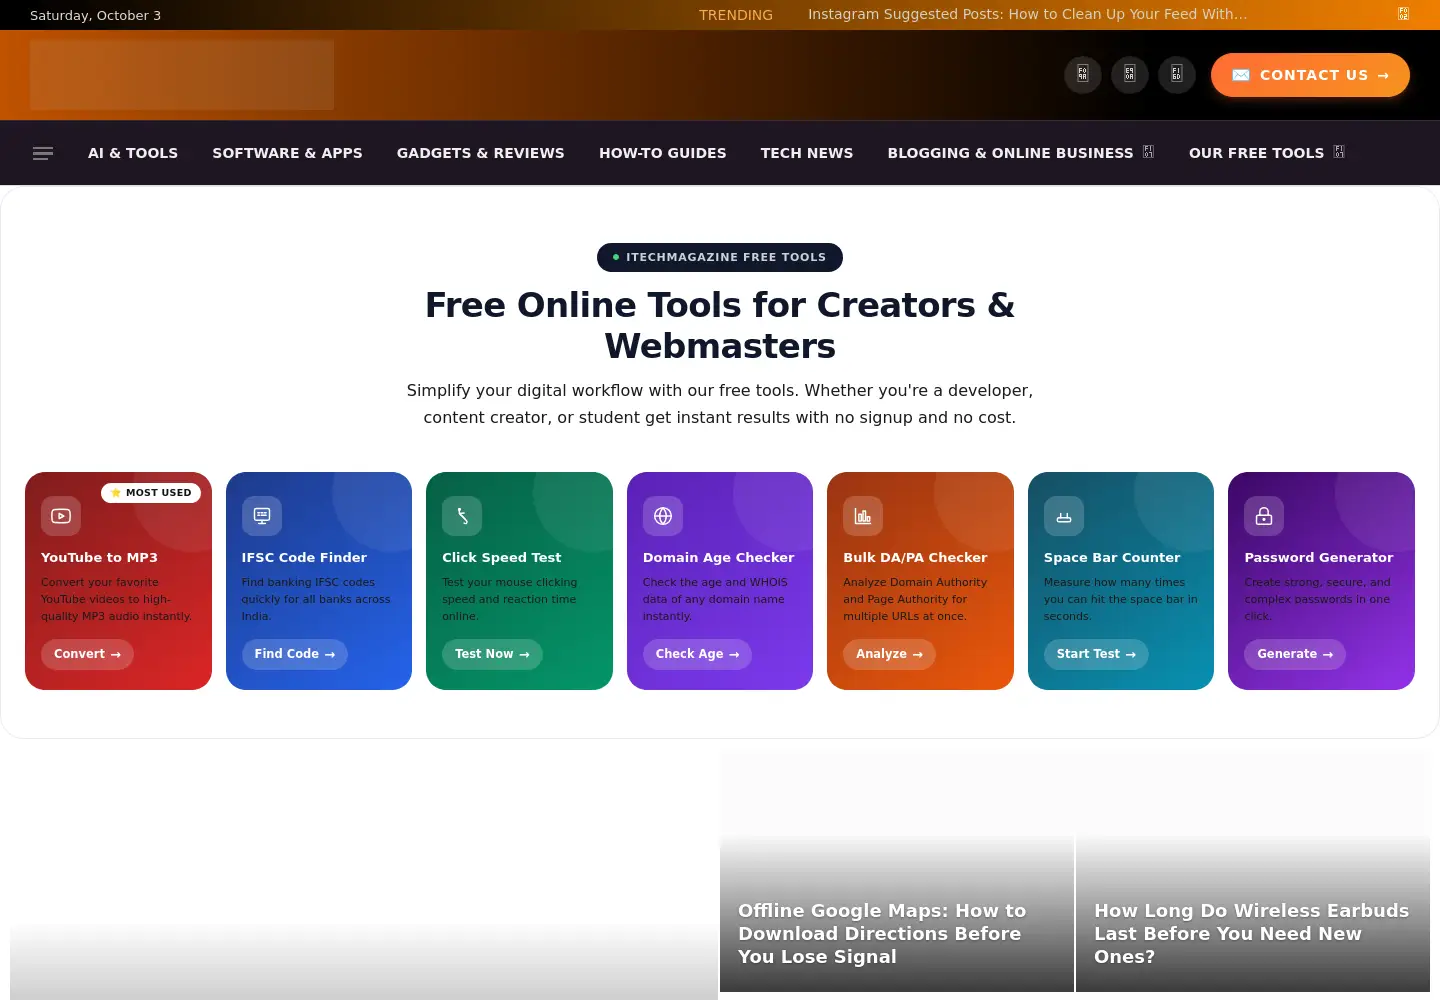Open the Offline Google Maps article
1440x1000 pixels.
pyautogui.click(x=882, y=933)
